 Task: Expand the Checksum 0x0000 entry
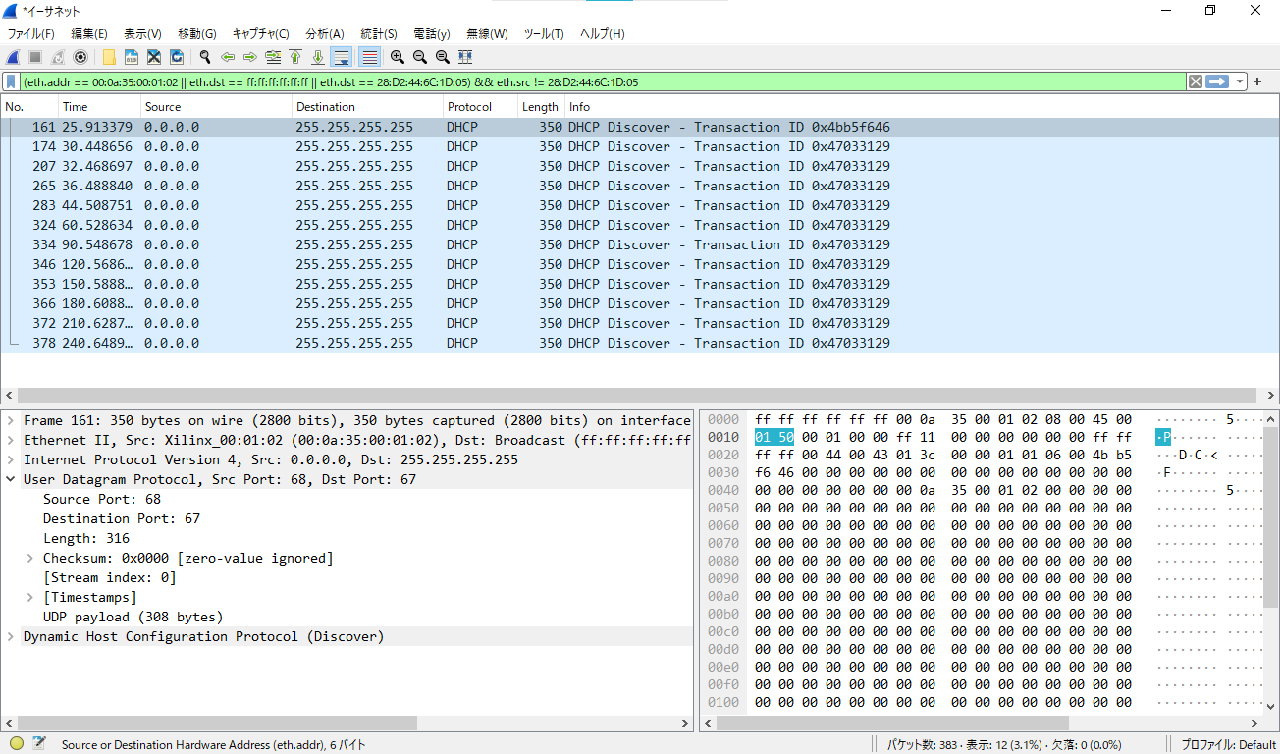[30, 558]
